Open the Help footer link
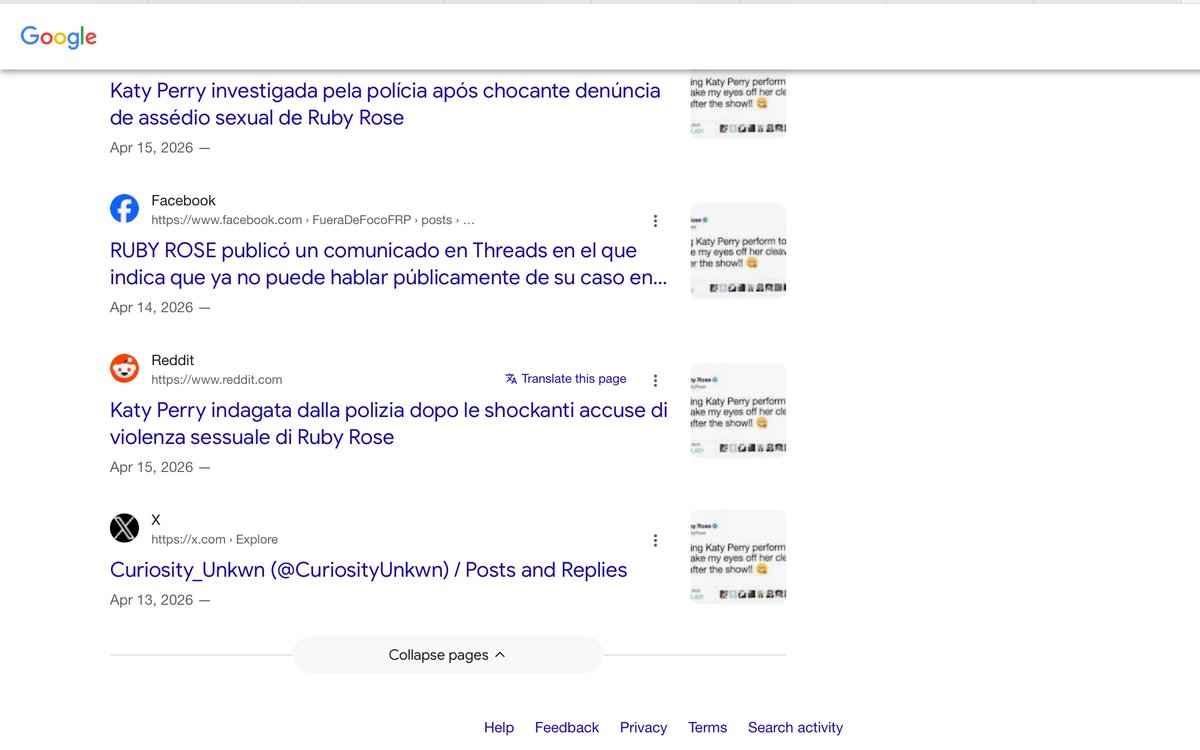Image resolution: width=1200 pixels, height=750 pixels. (499, 727)
